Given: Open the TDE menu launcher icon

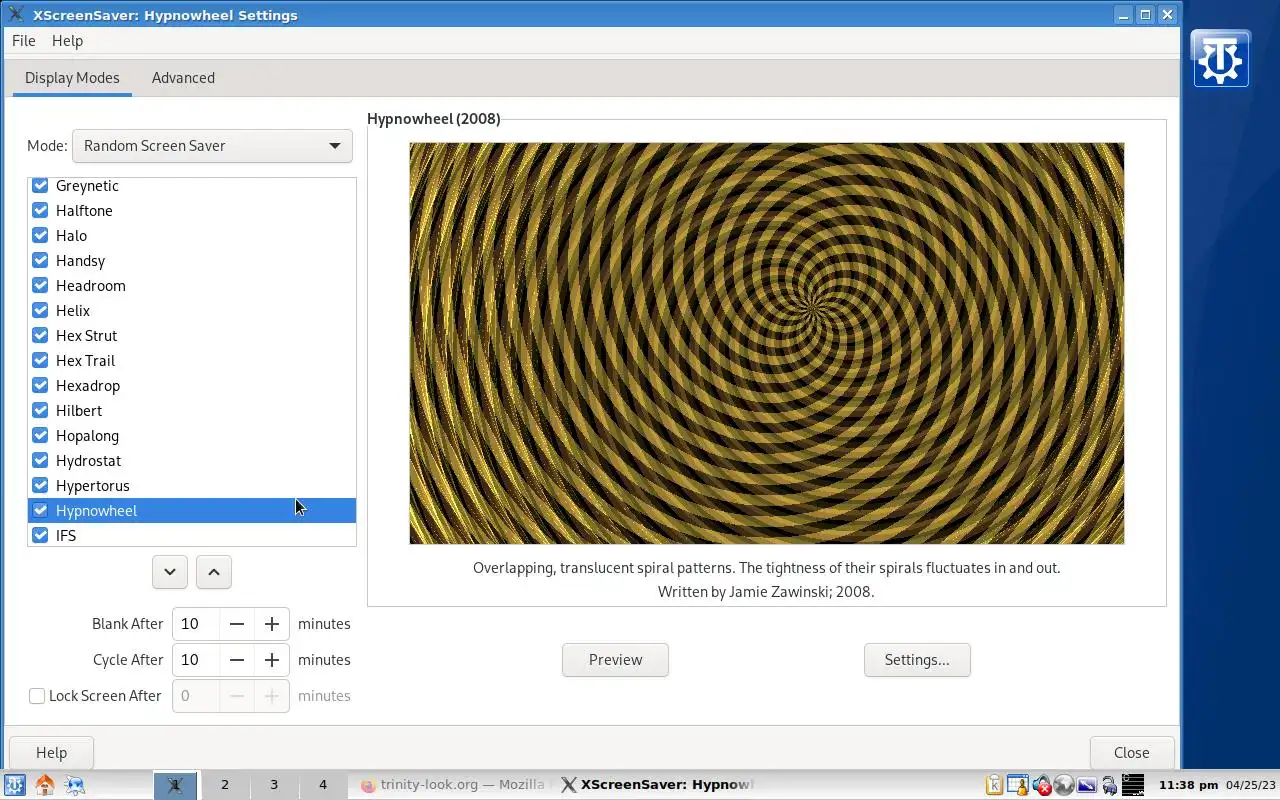Looking at the screenshot, I should click(14, 785).
